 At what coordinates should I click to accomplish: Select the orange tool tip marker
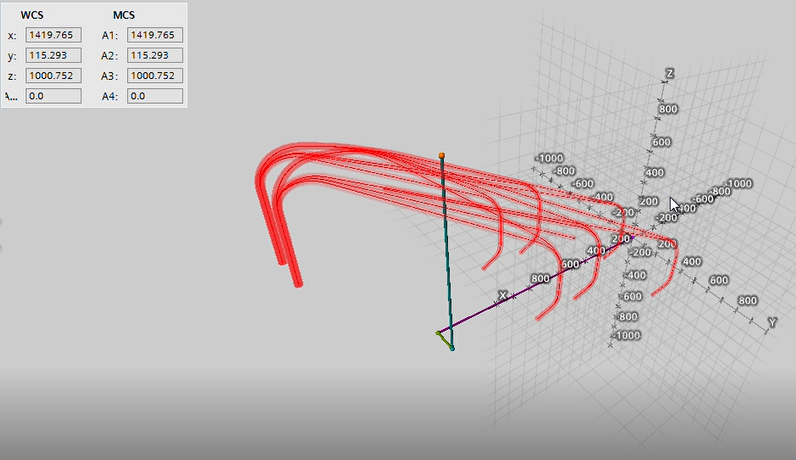coord(441,156)
